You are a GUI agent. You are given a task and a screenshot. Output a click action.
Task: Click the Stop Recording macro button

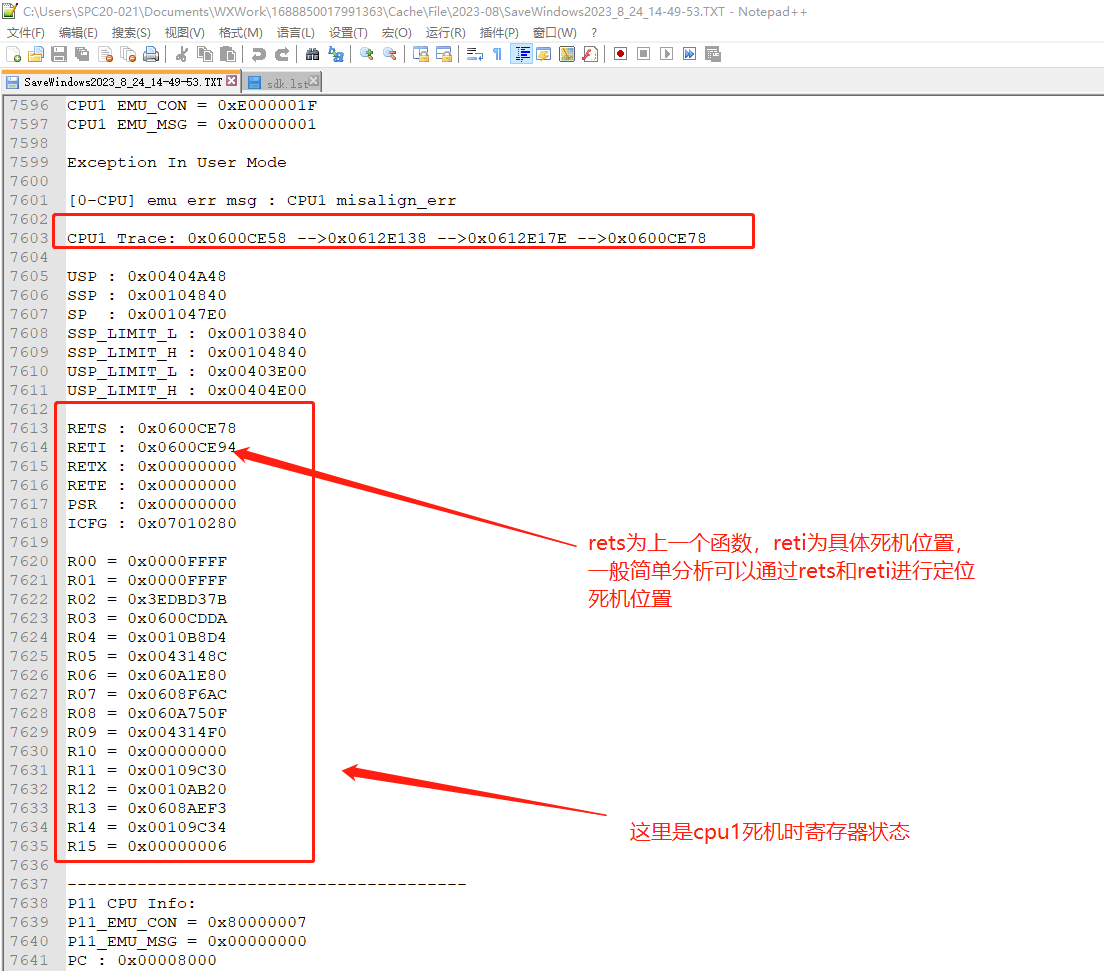tap(644, 54)
